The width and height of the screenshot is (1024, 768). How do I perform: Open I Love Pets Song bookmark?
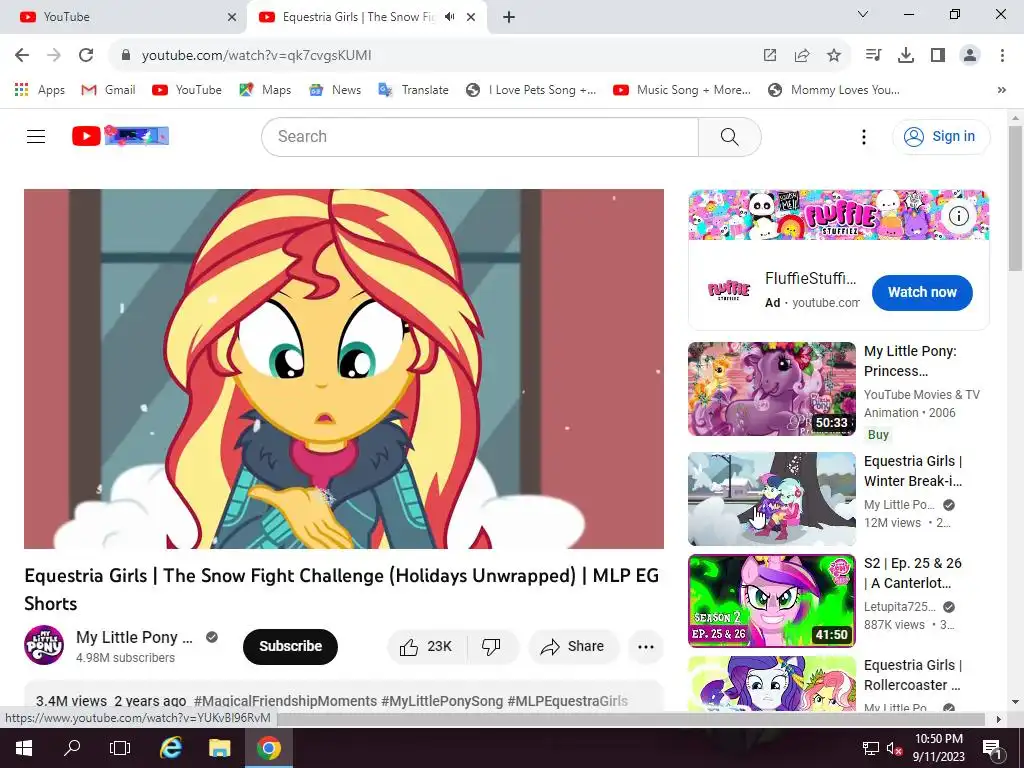point(531,90)
